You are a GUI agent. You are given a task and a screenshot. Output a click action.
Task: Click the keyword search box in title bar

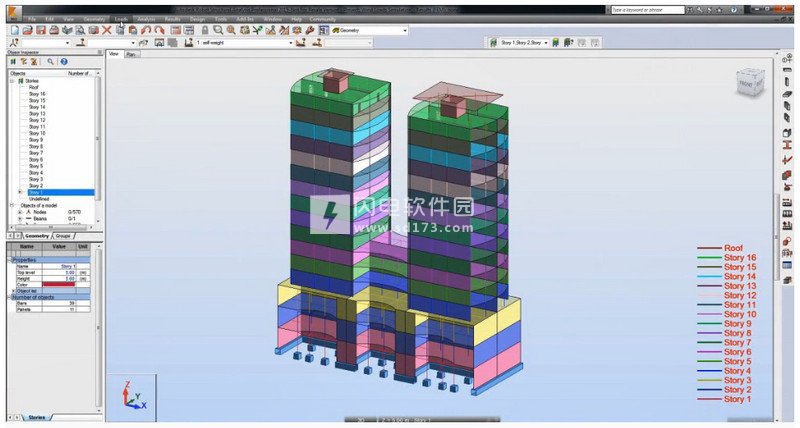point(647,10)
